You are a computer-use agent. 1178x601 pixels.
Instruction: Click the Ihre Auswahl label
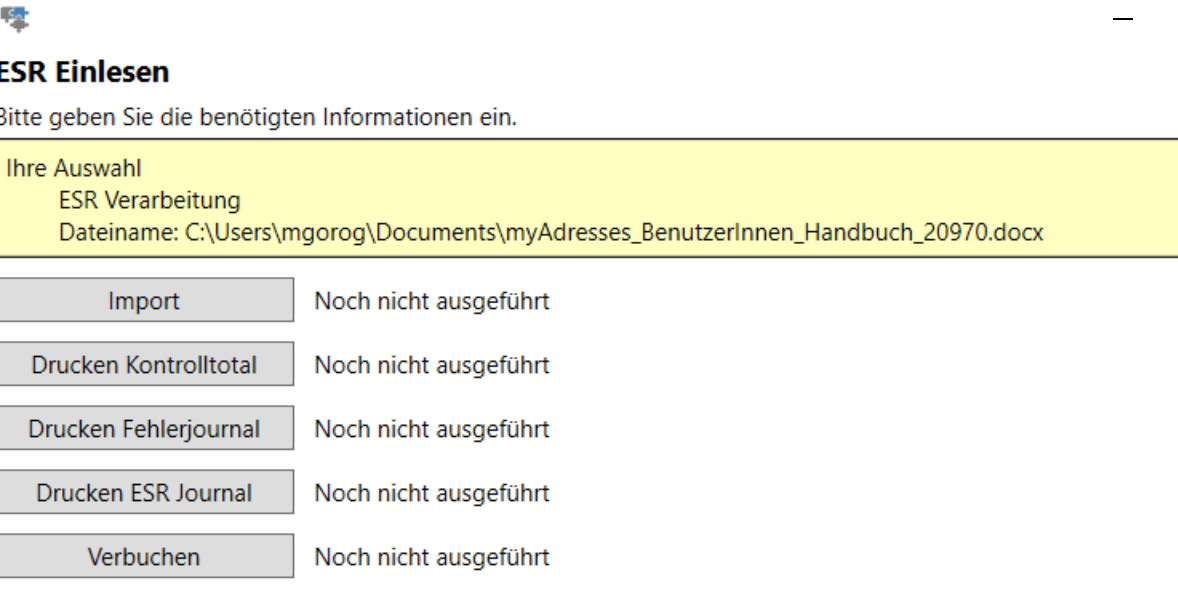pyautogui.click(x=73, y=168)
